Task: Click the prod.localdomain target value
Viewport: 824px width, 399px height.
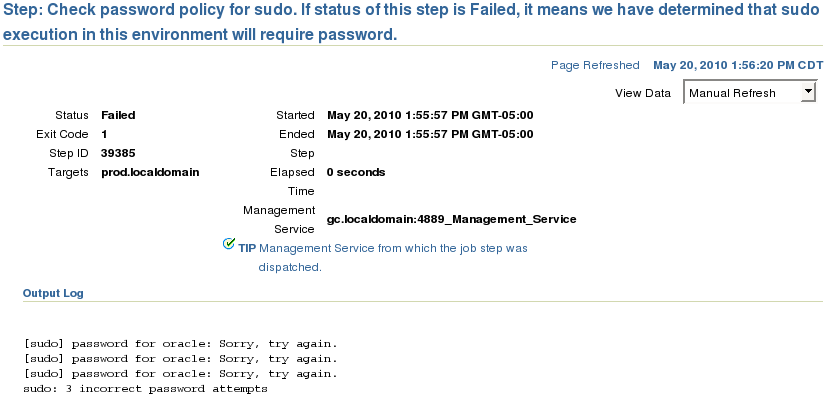Action: coord(150,172)
